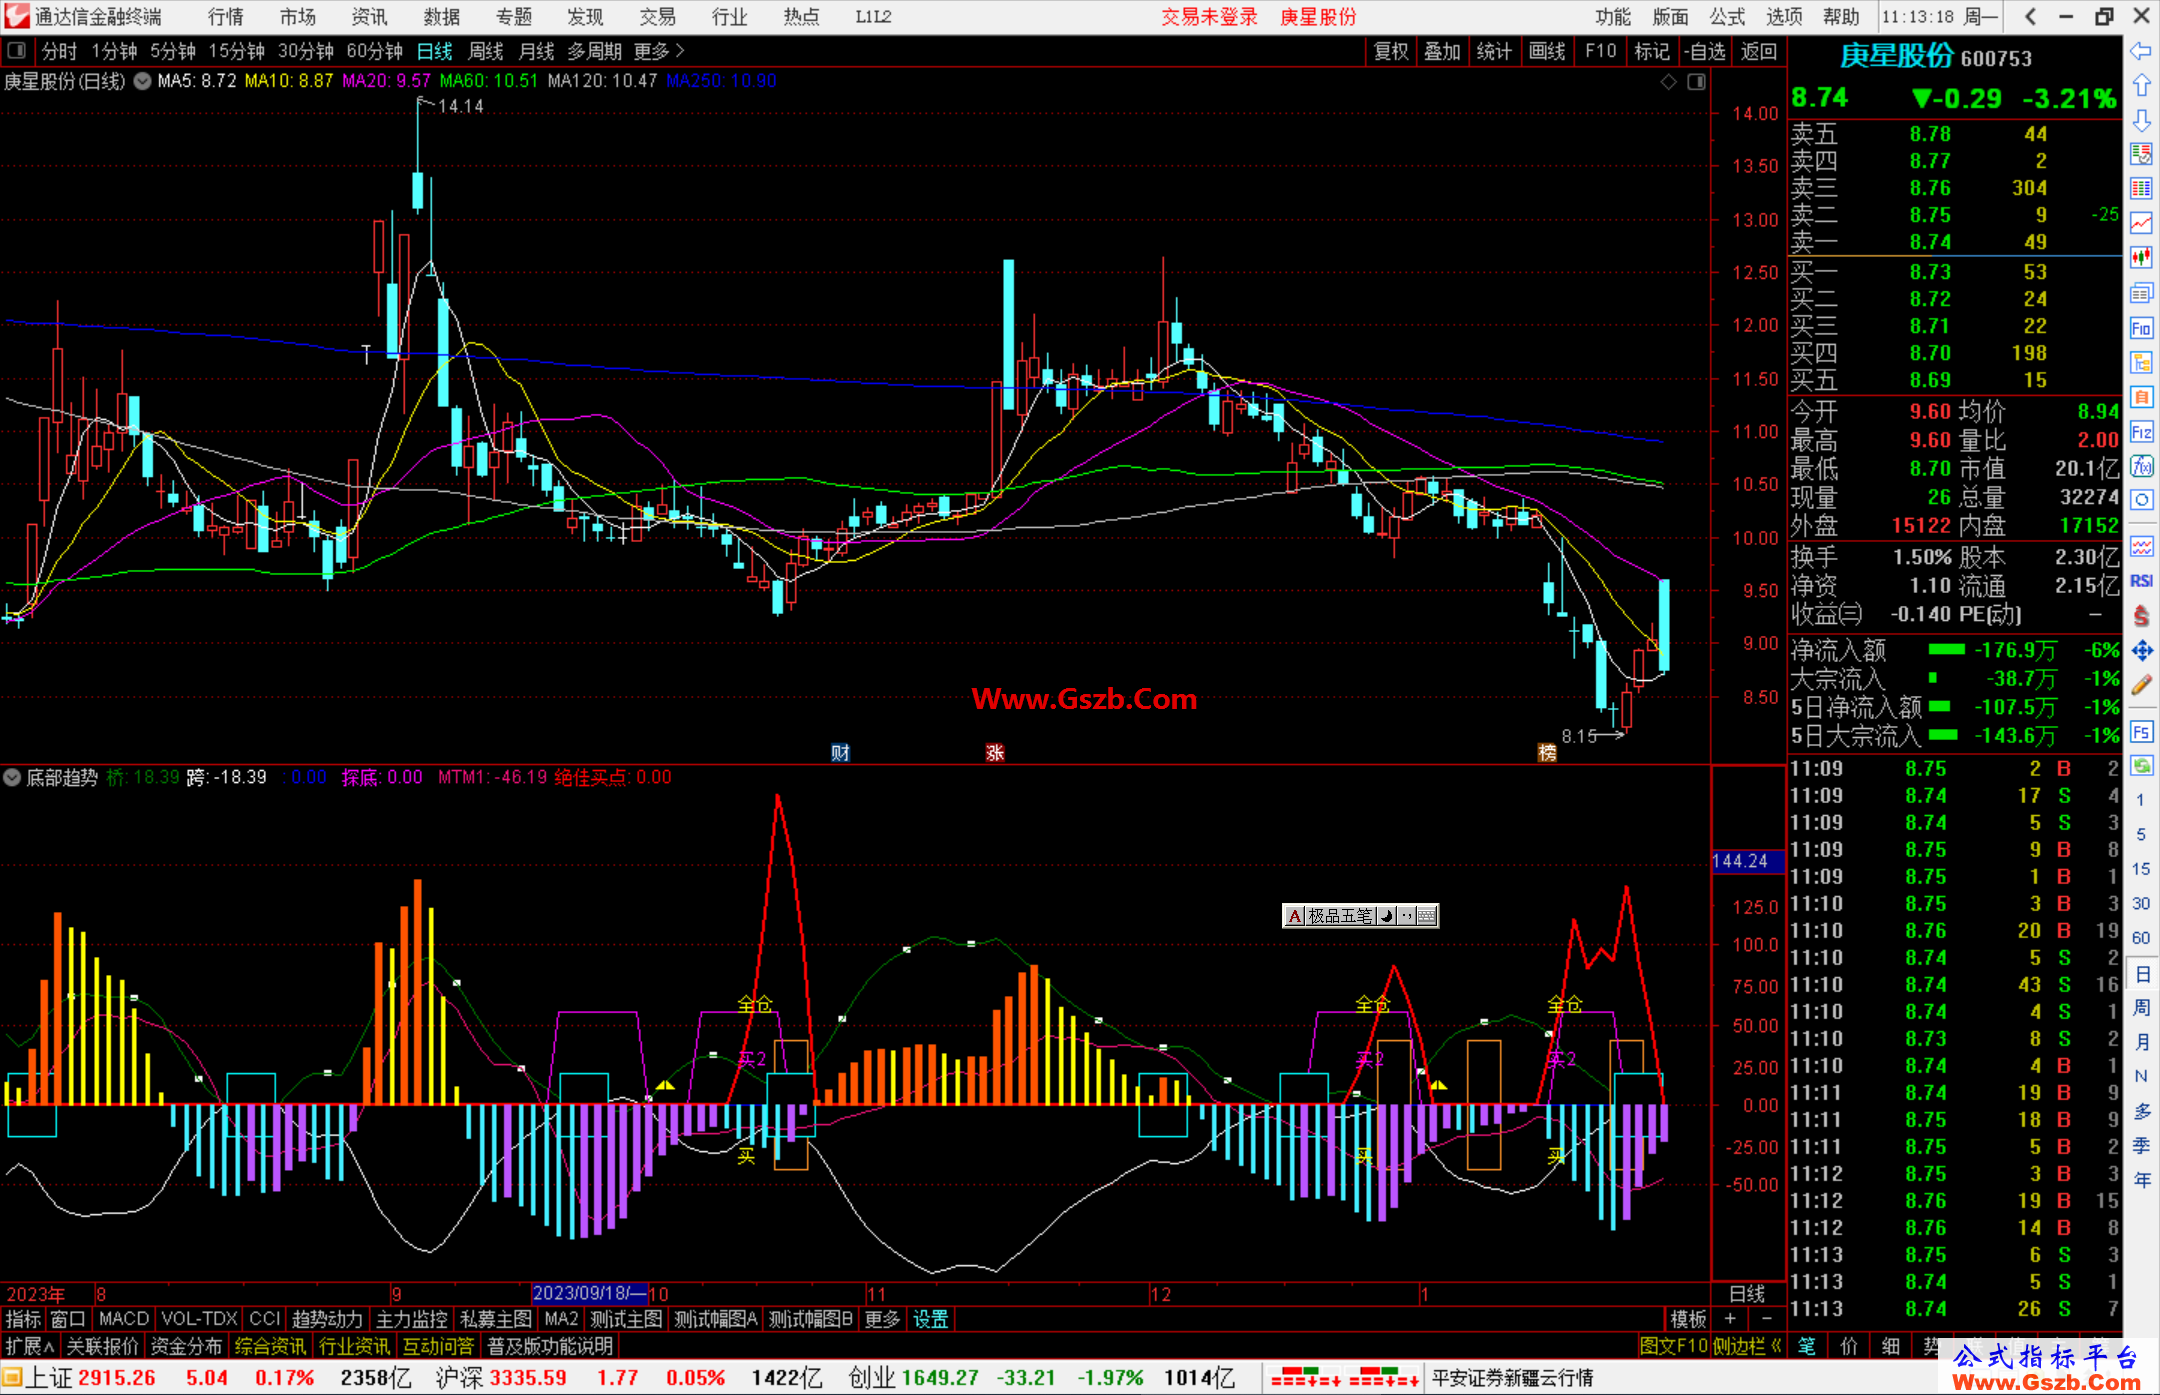The height and width of the screenshot is (1395, 2160).
Task: Click the diamond icon at chart top-right
Action: [x=1668, y=82]
